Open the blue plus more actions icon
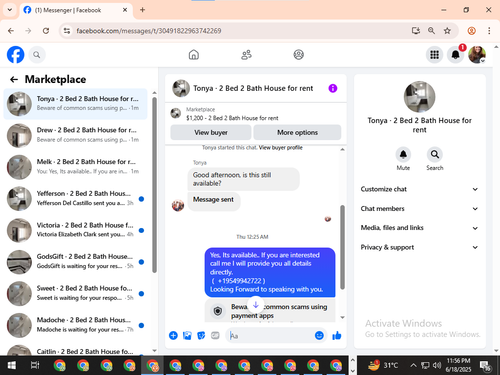The width and height of the screenshot is (500, 375). (173, 335)
